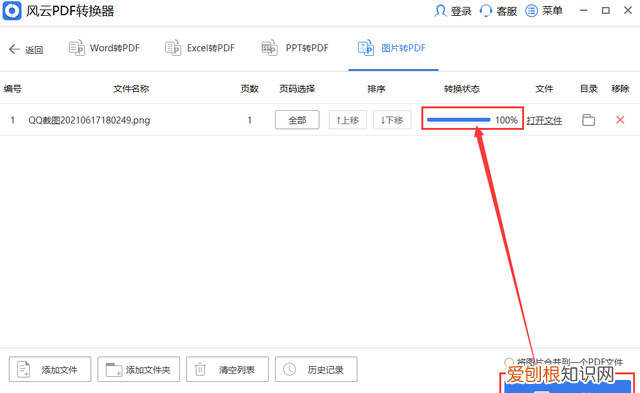Open the 菜单 menu

point(544,11)
